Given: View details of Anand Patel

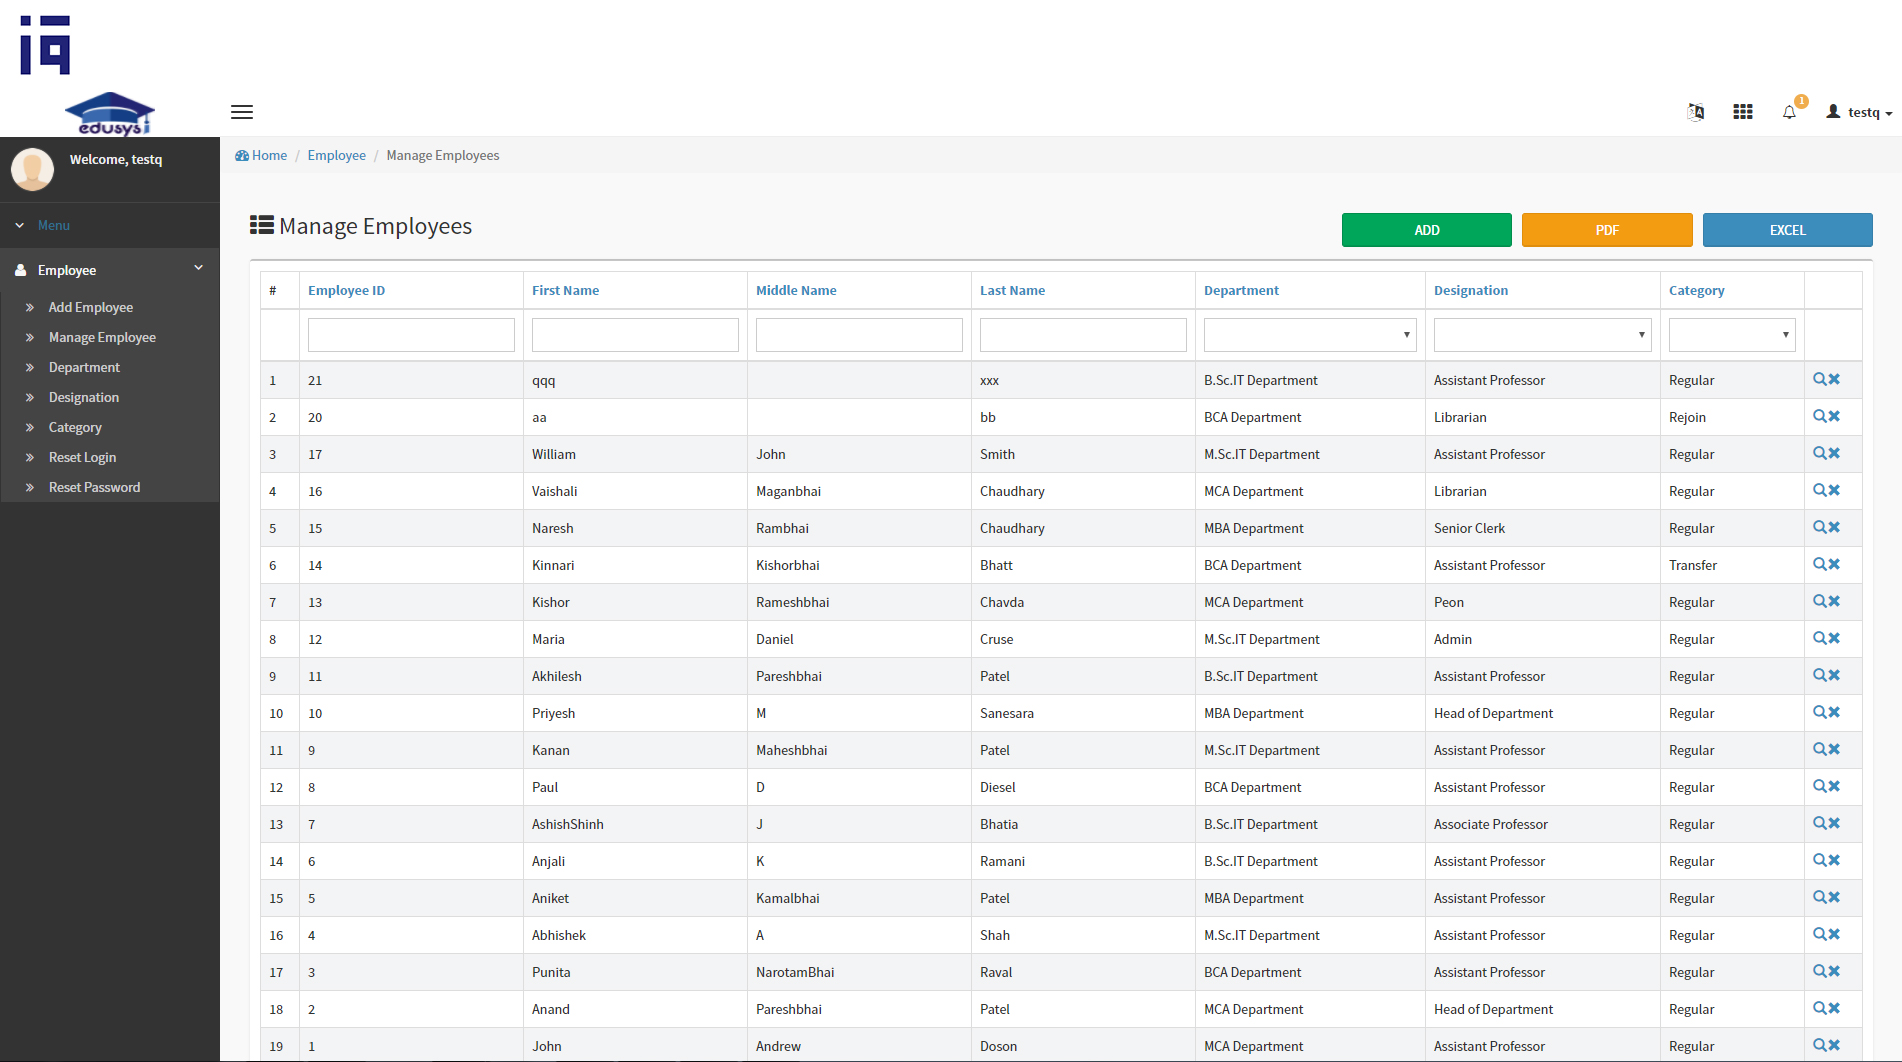Looking at the screenshot, I should [1820, 1008].
